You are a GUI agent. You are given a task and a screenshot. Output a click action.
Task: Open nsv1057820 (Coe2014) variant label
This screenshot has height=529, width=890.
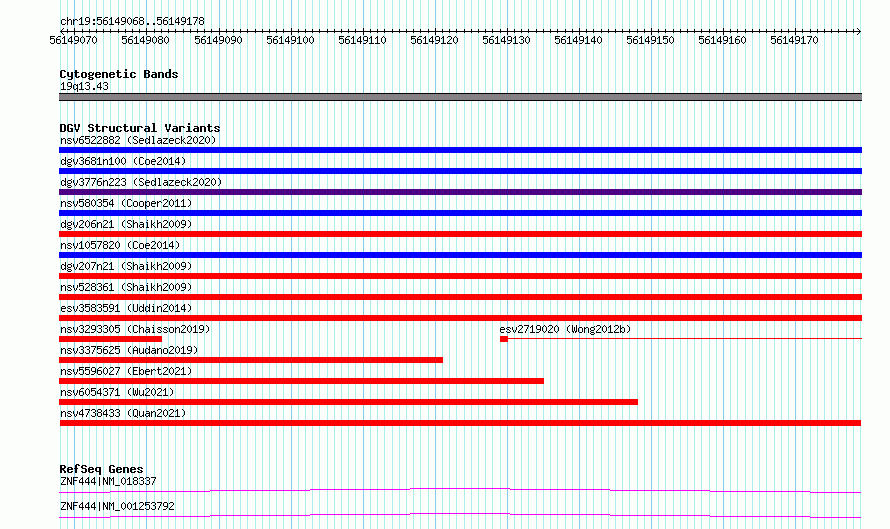point(120,245)
